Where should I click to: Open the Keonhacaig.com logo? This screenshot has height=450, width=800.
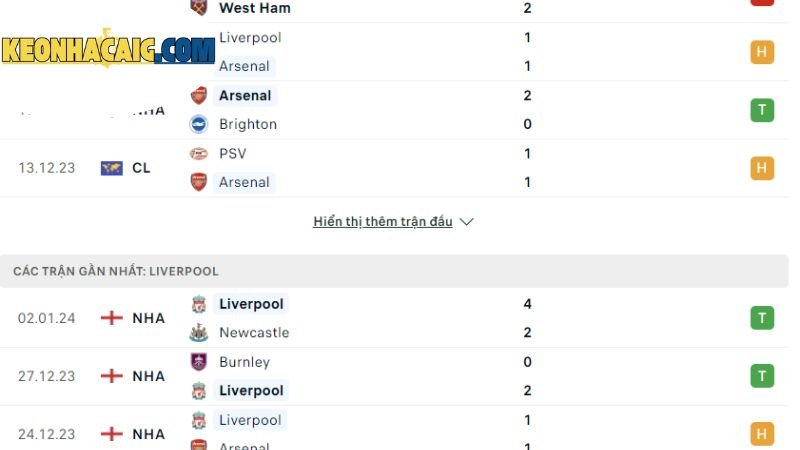[x=108, y=49]
